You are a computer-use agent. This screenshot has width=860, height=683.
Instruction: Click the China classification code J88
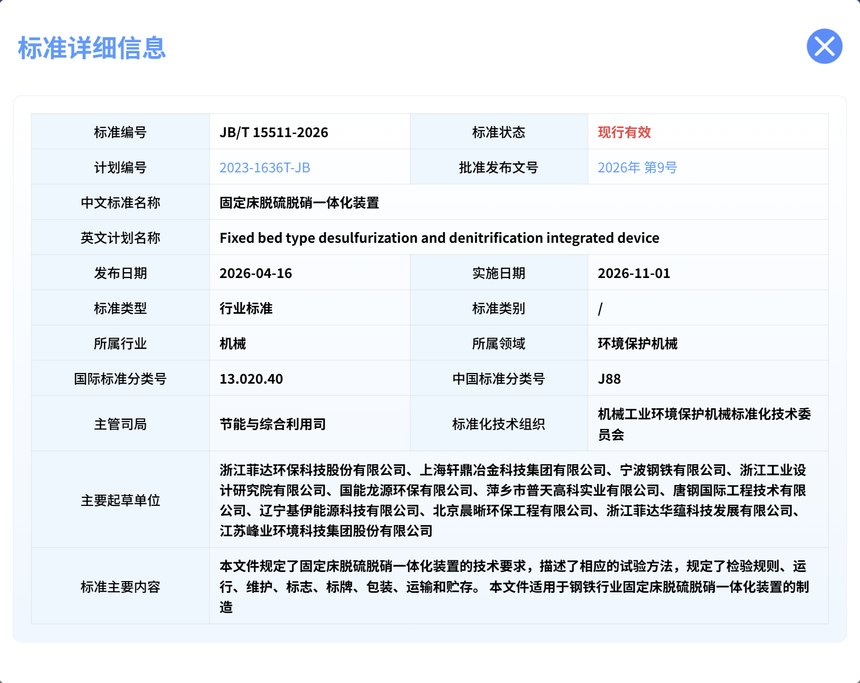pyautogui.click(x=609, y=379)
